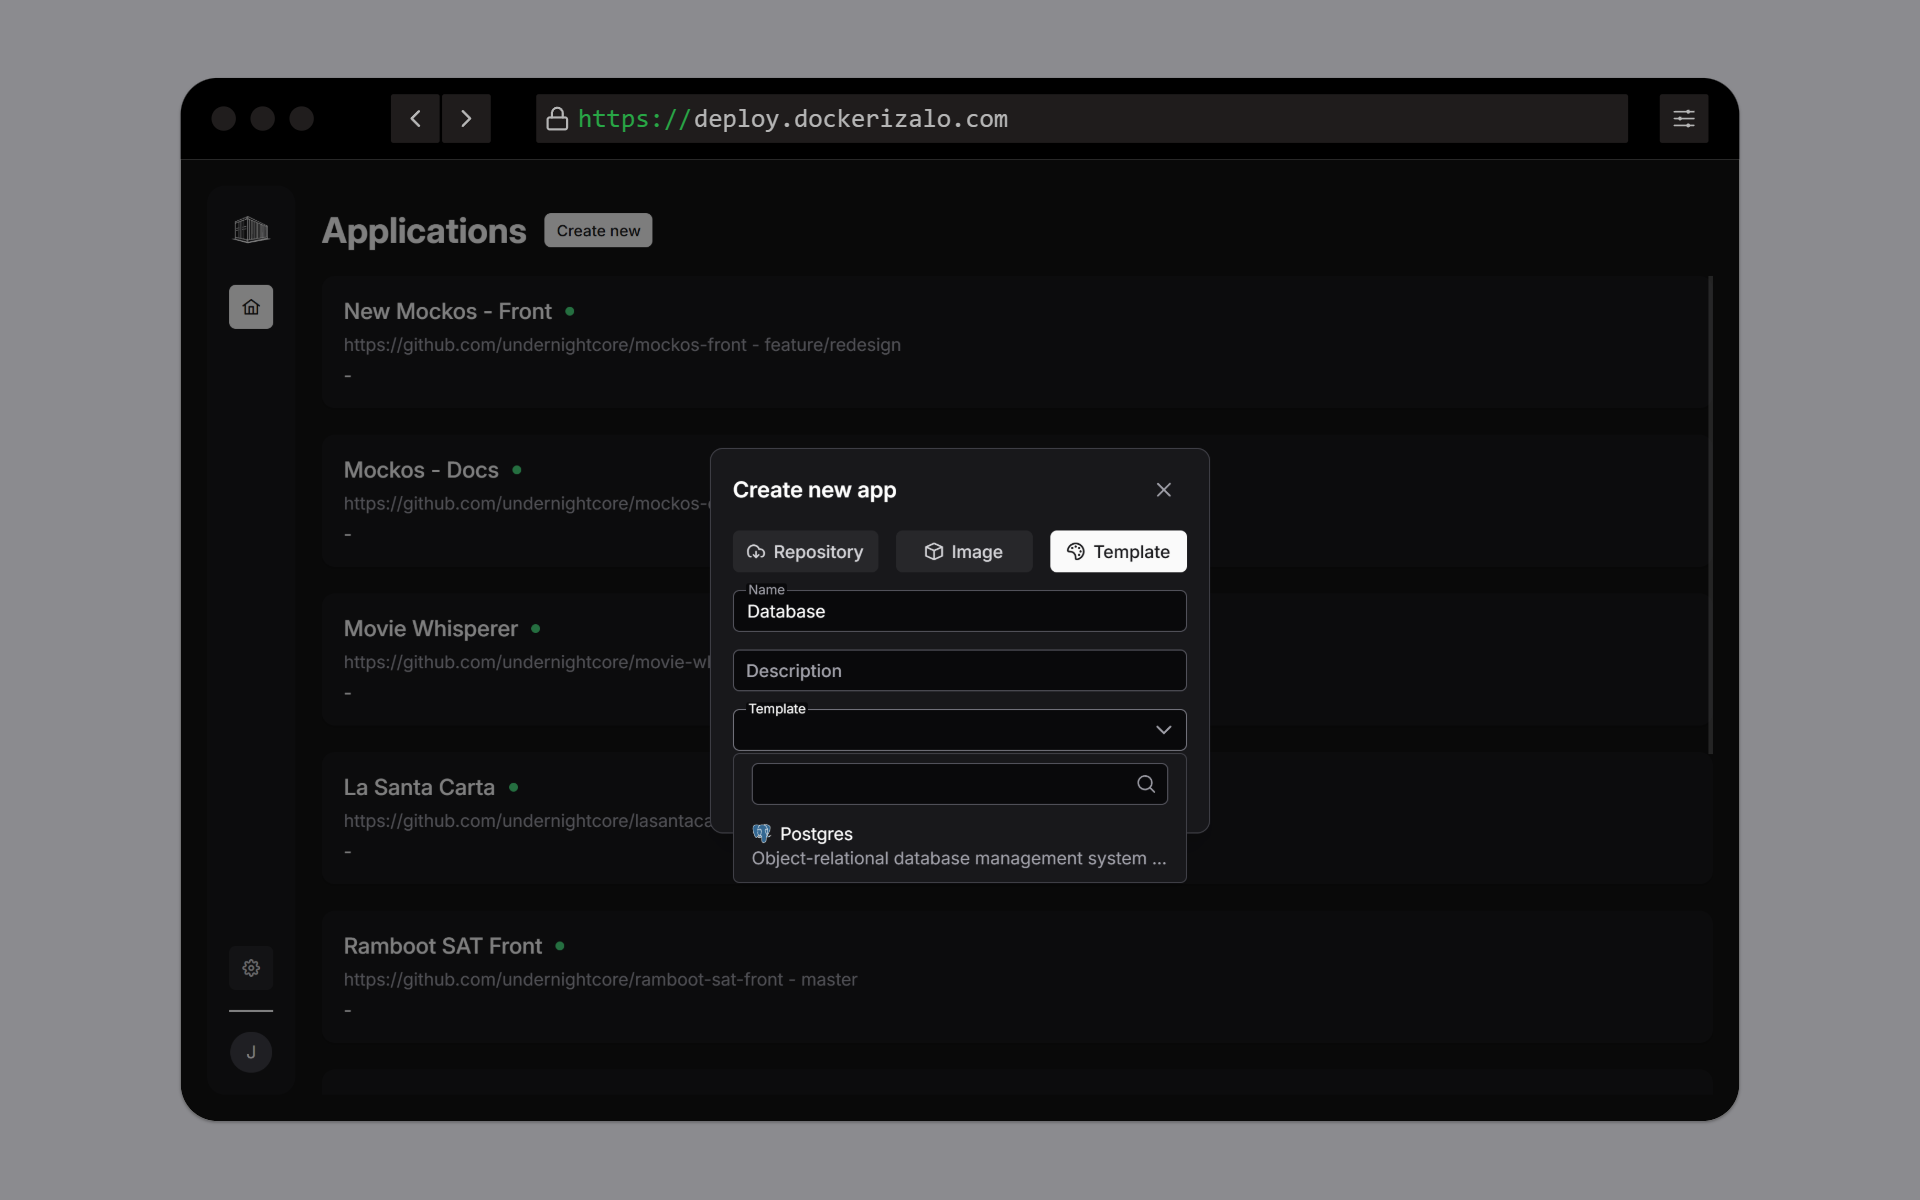Open the Home section in the sidebar
Image resolution: width=1920 pixels, height=1200 pixels.
click(251, 307)
